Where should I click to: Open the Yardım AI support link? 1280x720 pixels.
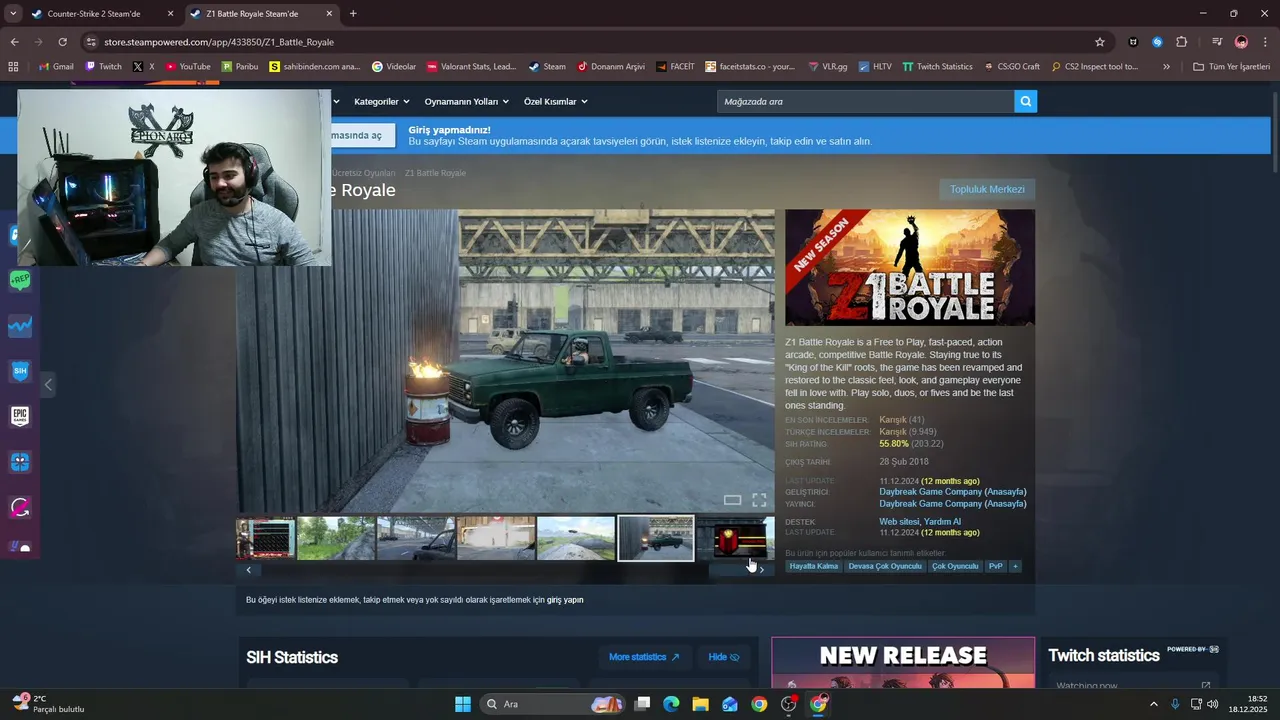(942, 522)
